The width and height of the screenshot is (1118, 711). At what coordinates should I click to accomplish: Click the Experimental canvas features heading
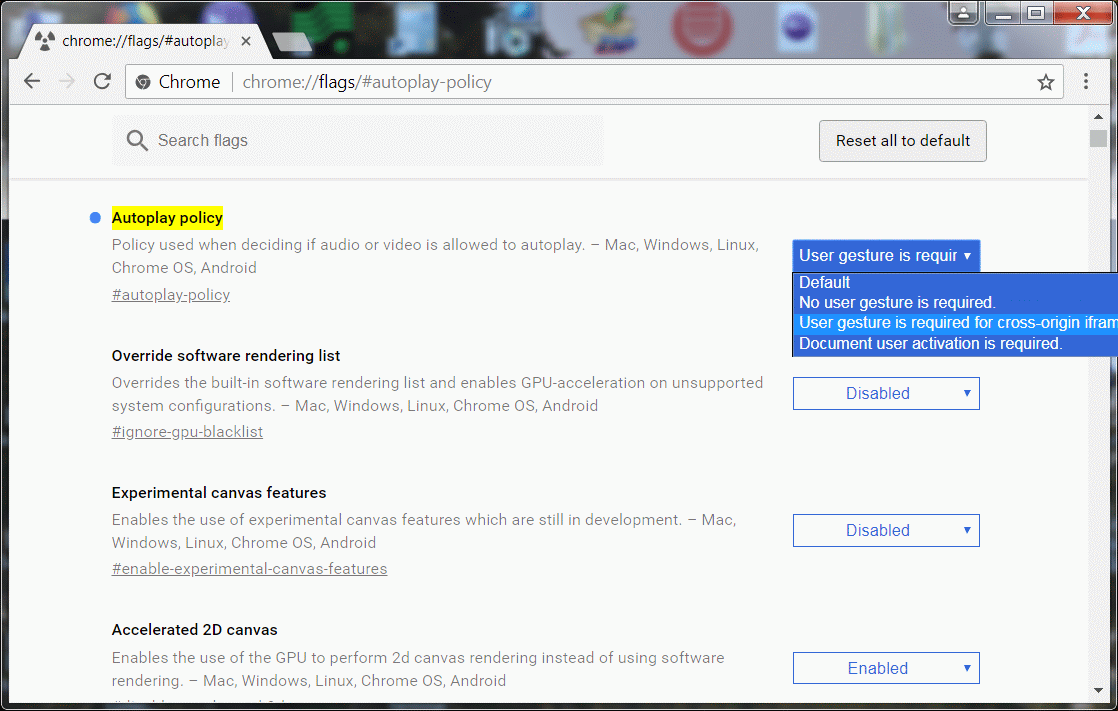click(219, 492)
